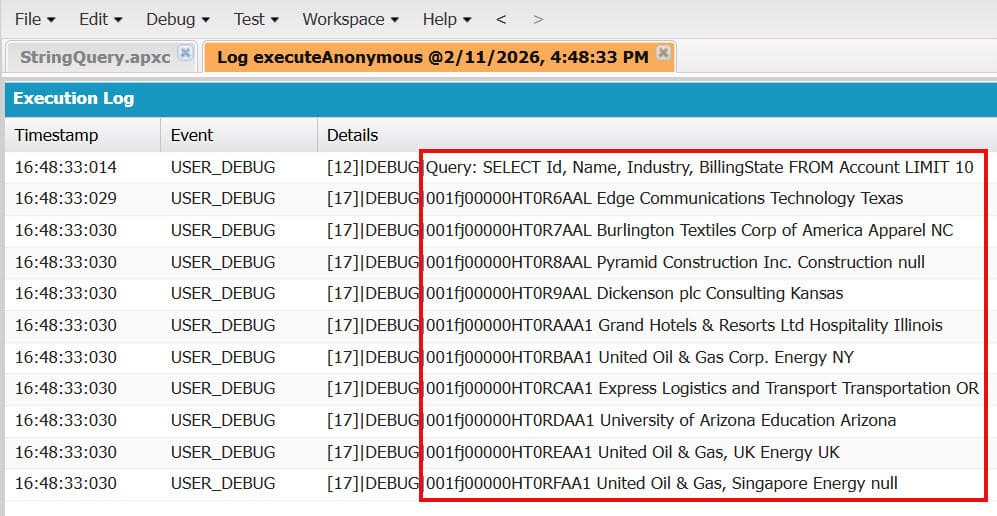
Task: Close the StringQuery.apxc tab
Action: point(185,53)
